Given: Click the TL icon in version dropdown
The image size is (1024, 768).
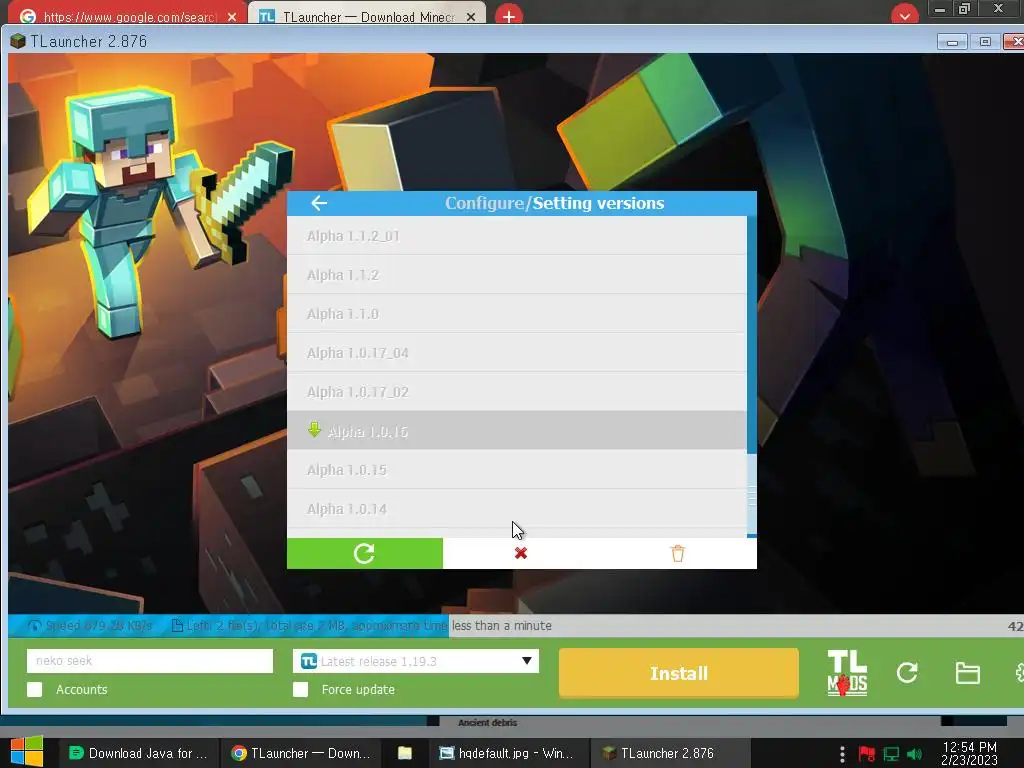Looking at the screenshot, I should coord(308,661).
